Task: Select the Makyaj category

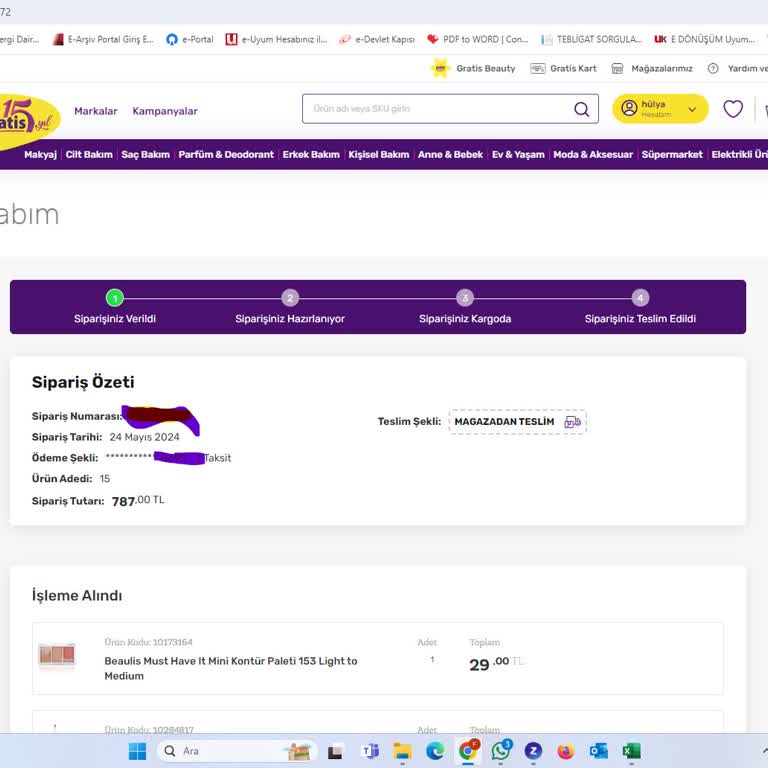Action: (40, 154)
